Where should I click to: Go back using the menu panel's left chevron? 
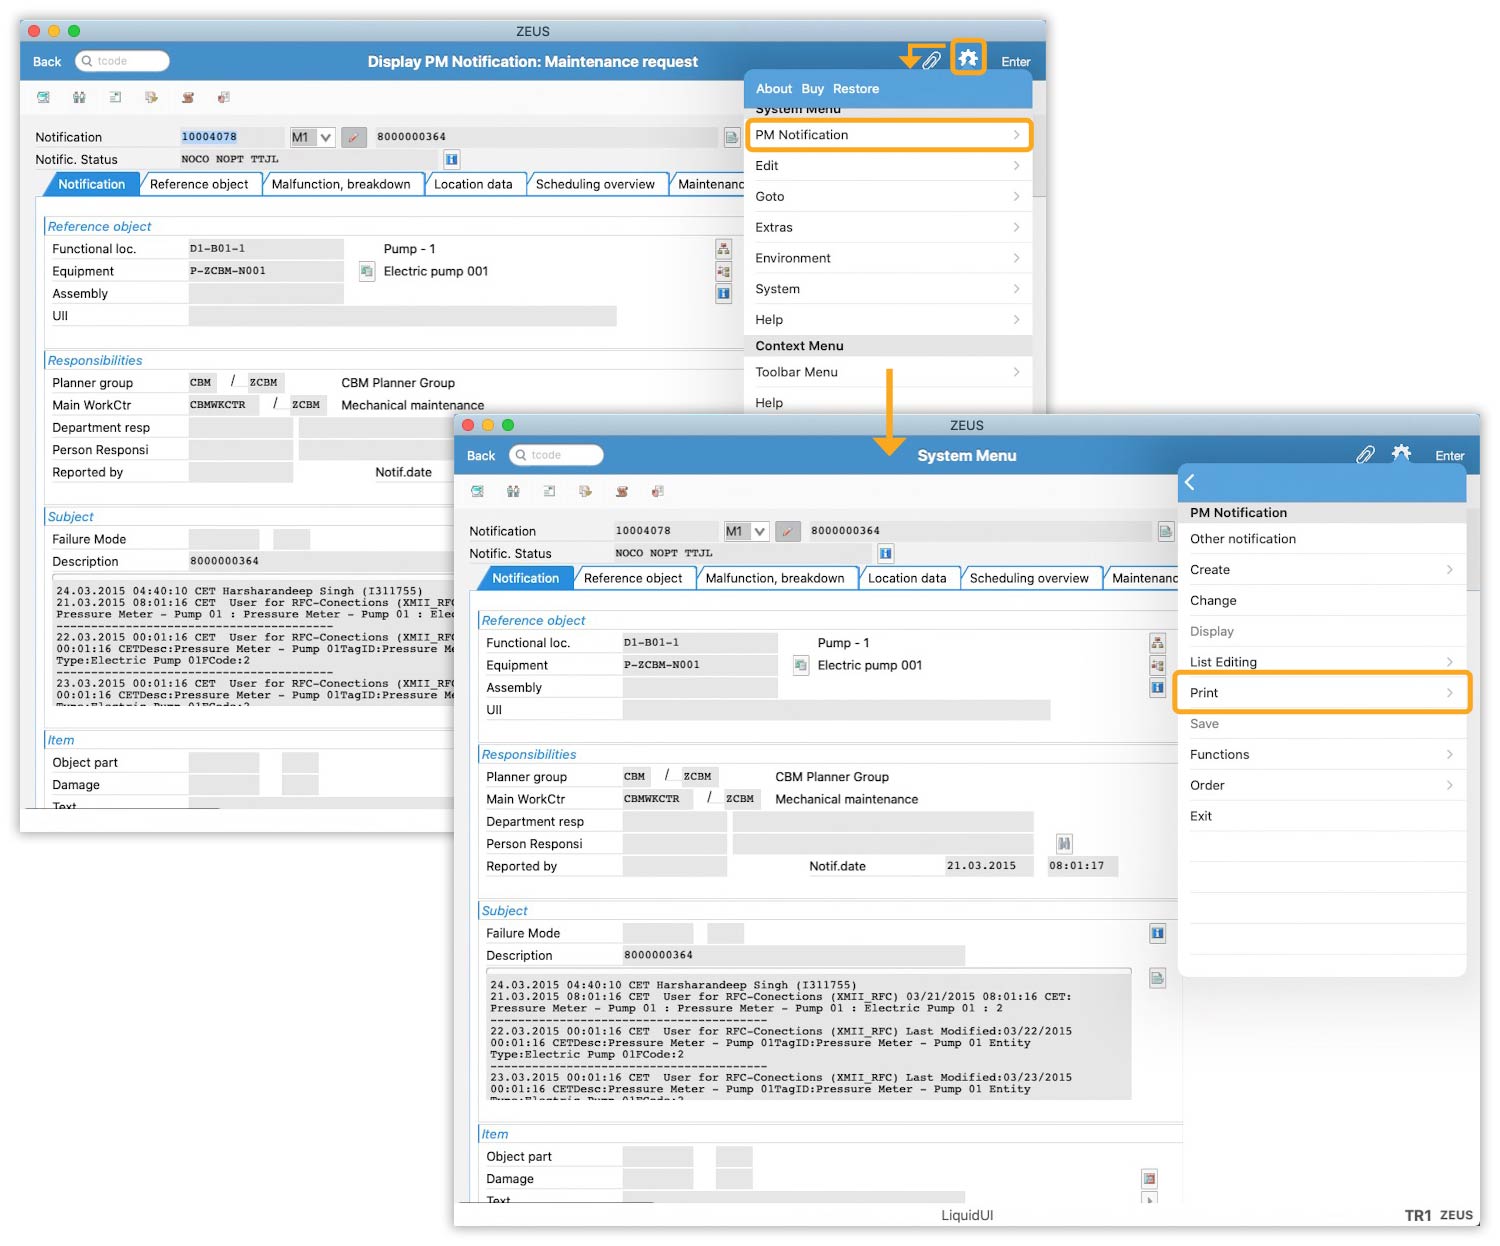1190,483
